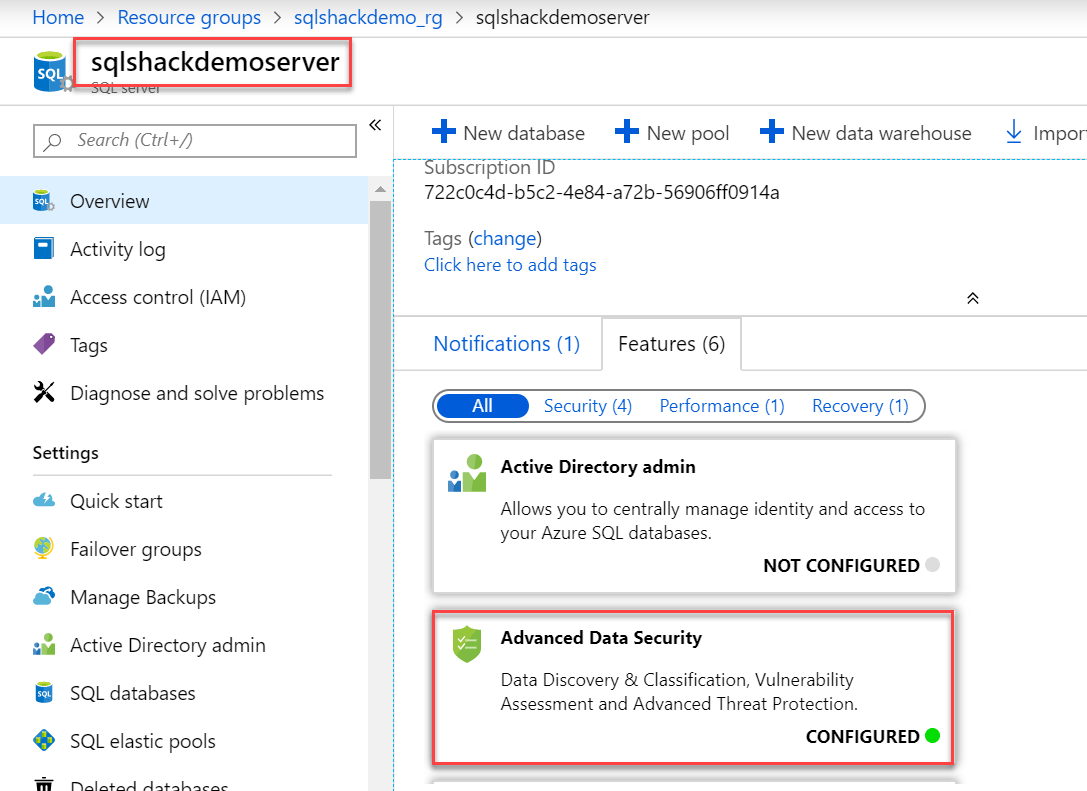The image size is (1087, 791).
Task: Create a New database
Action: tap(509, 132)
